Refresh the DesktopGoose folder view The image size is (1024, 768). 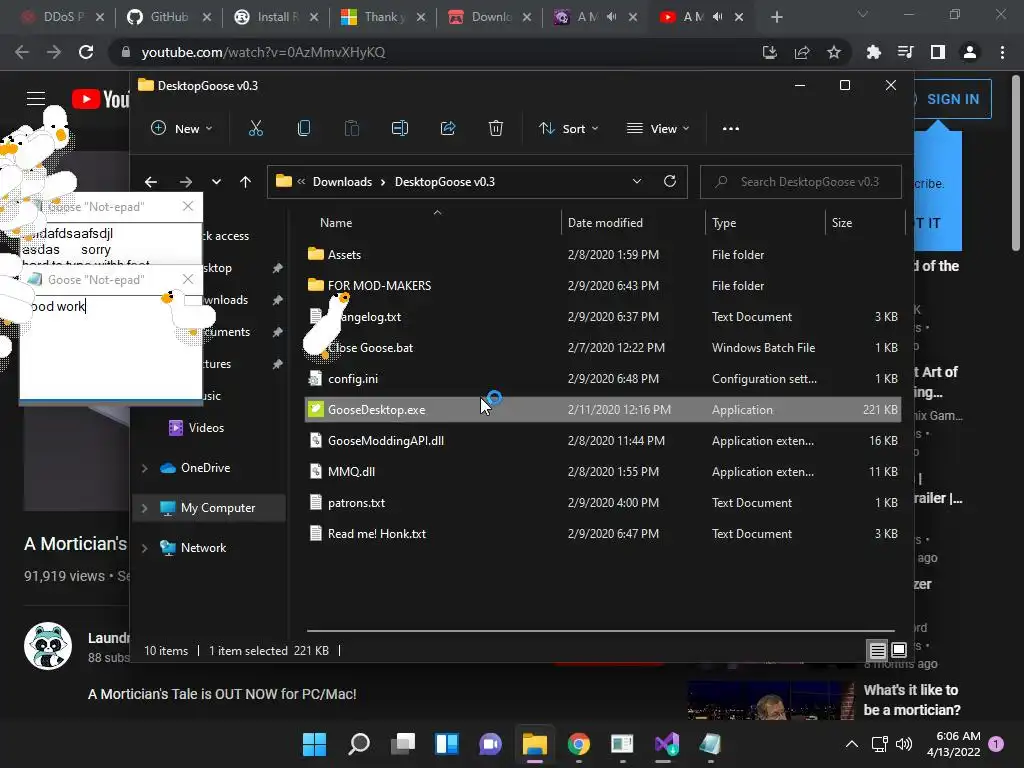pos(670,182)
